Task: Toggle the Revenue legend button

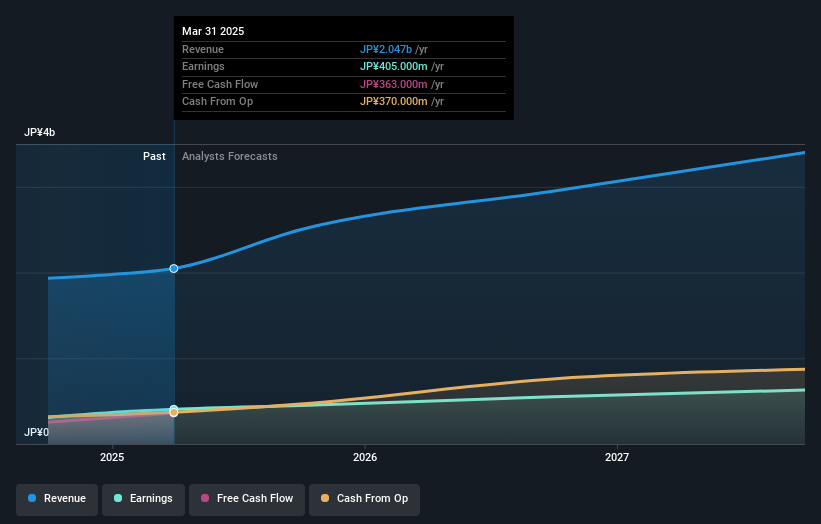Action: pyautogui.click(x=57, y=499)
